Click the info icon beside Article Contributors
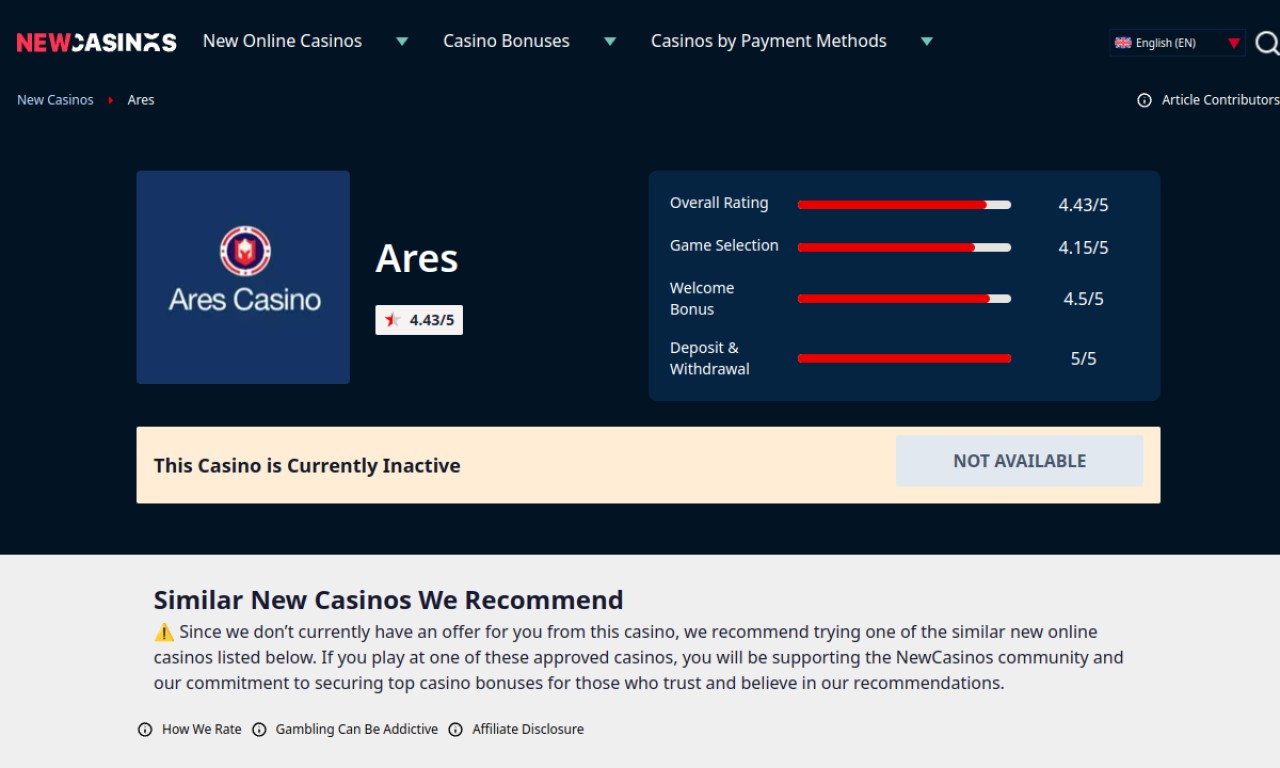This screenshot has height=768, width=1280. [x=1144, y=100]
